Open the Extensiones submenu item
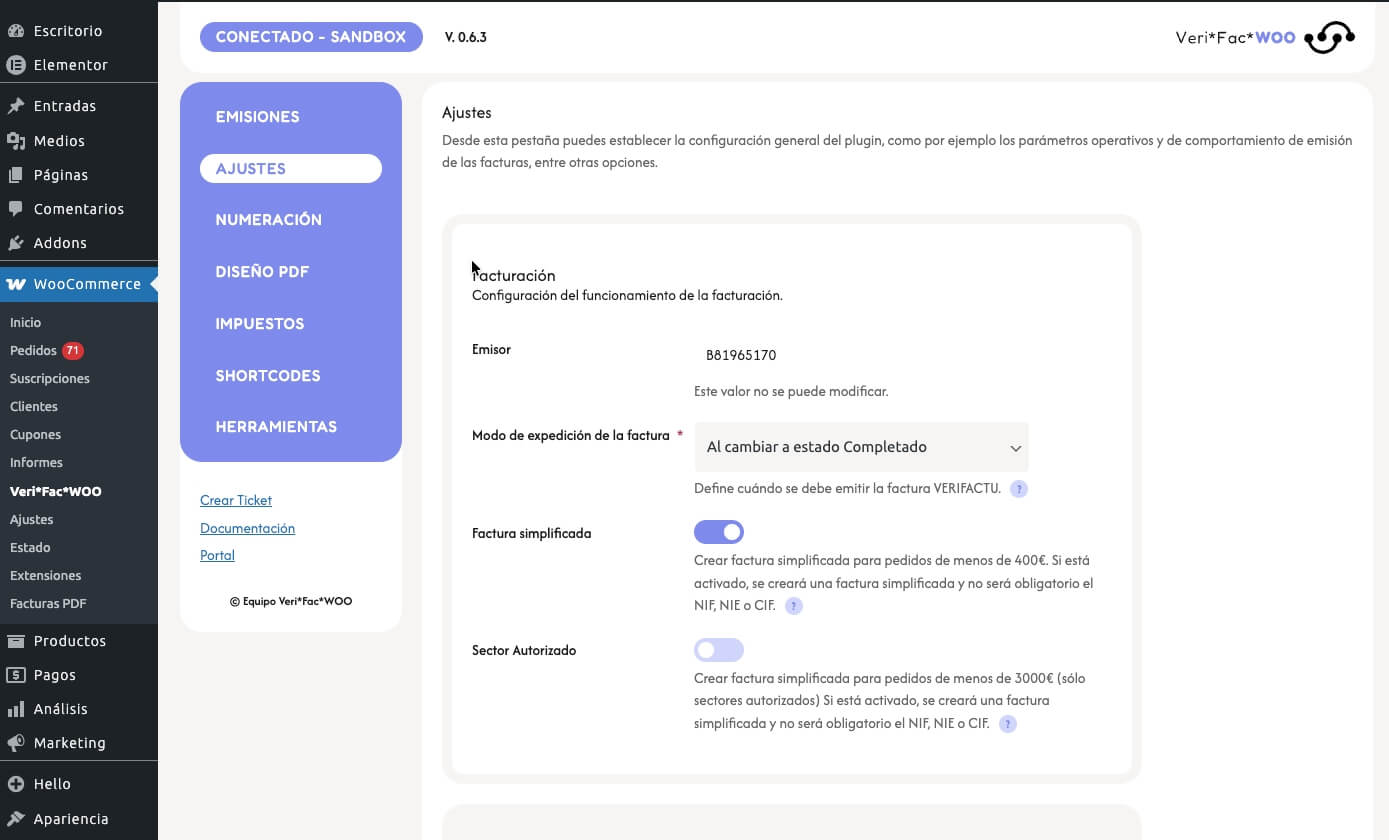Image resolution: width=1389 pixels, height=840 pixels. pos(46,576)
